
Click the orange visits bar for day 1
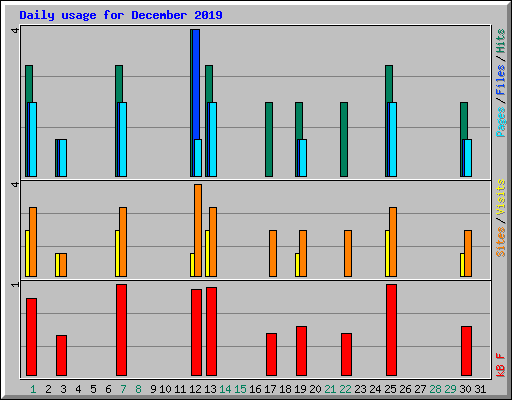[33, 242]
